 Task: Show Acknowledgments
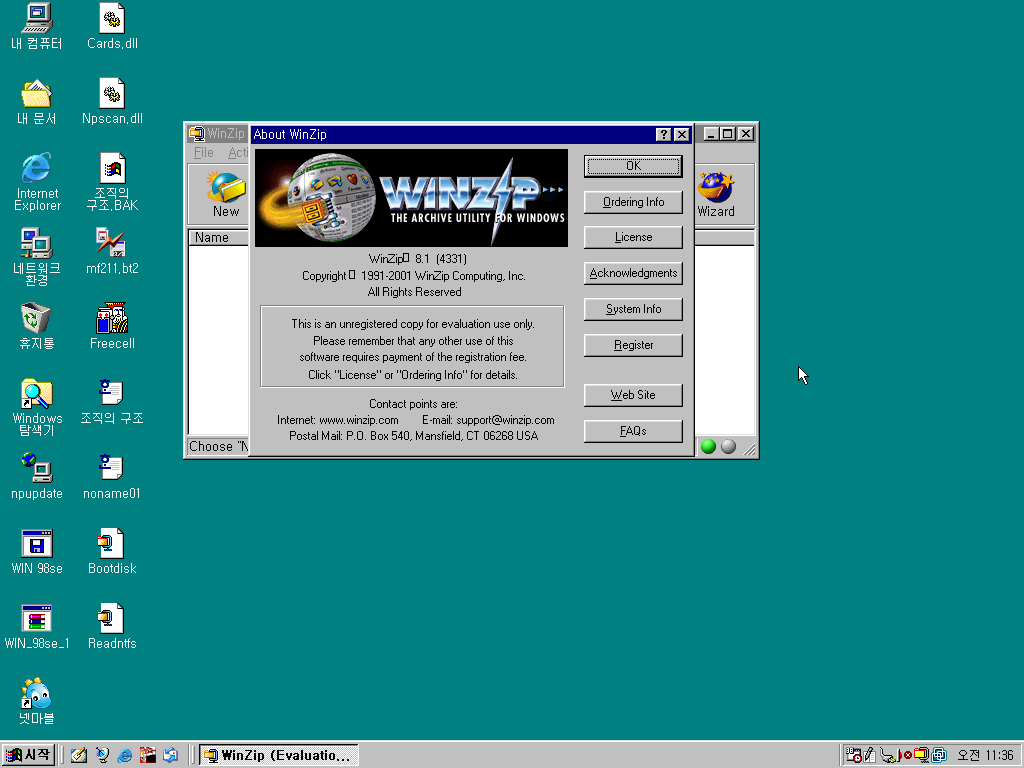pos(633,273)
